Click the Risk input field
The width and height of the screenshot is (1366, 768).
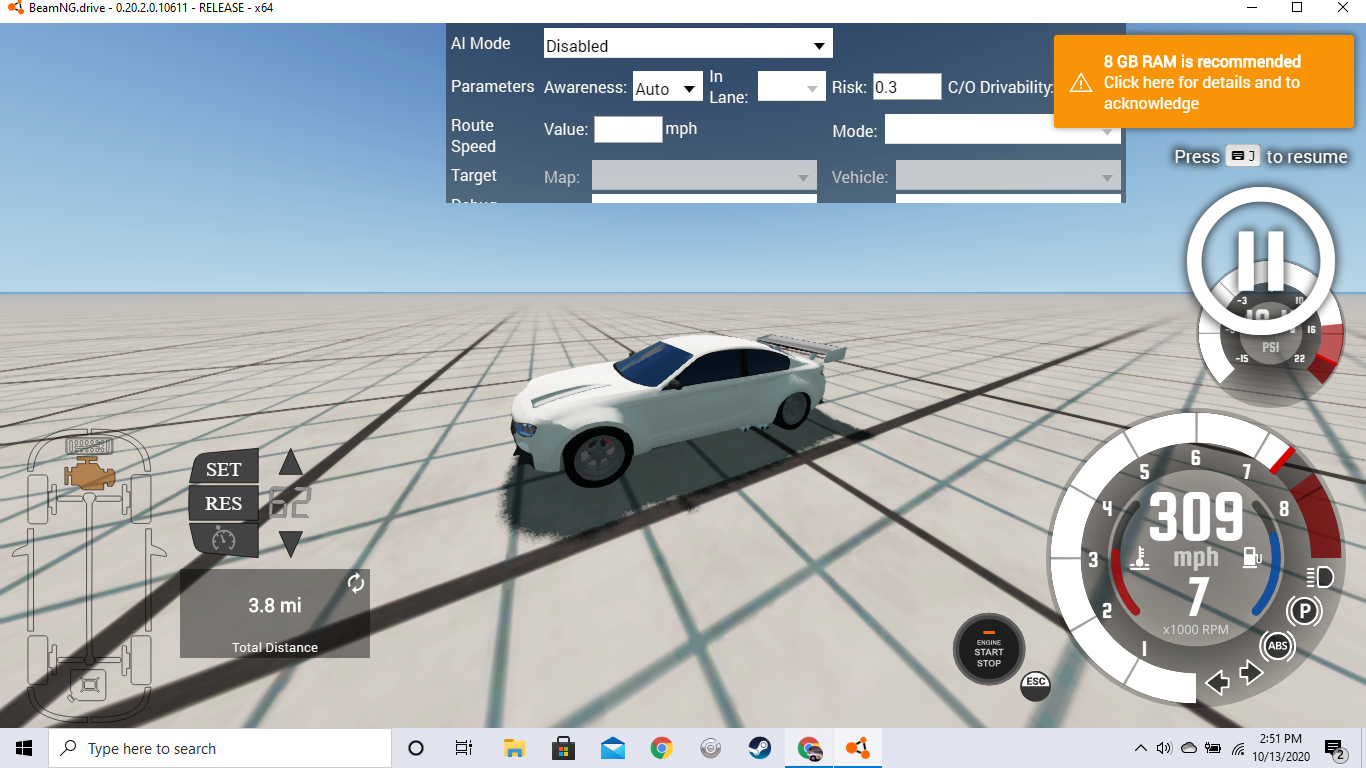tap(907, 87)
